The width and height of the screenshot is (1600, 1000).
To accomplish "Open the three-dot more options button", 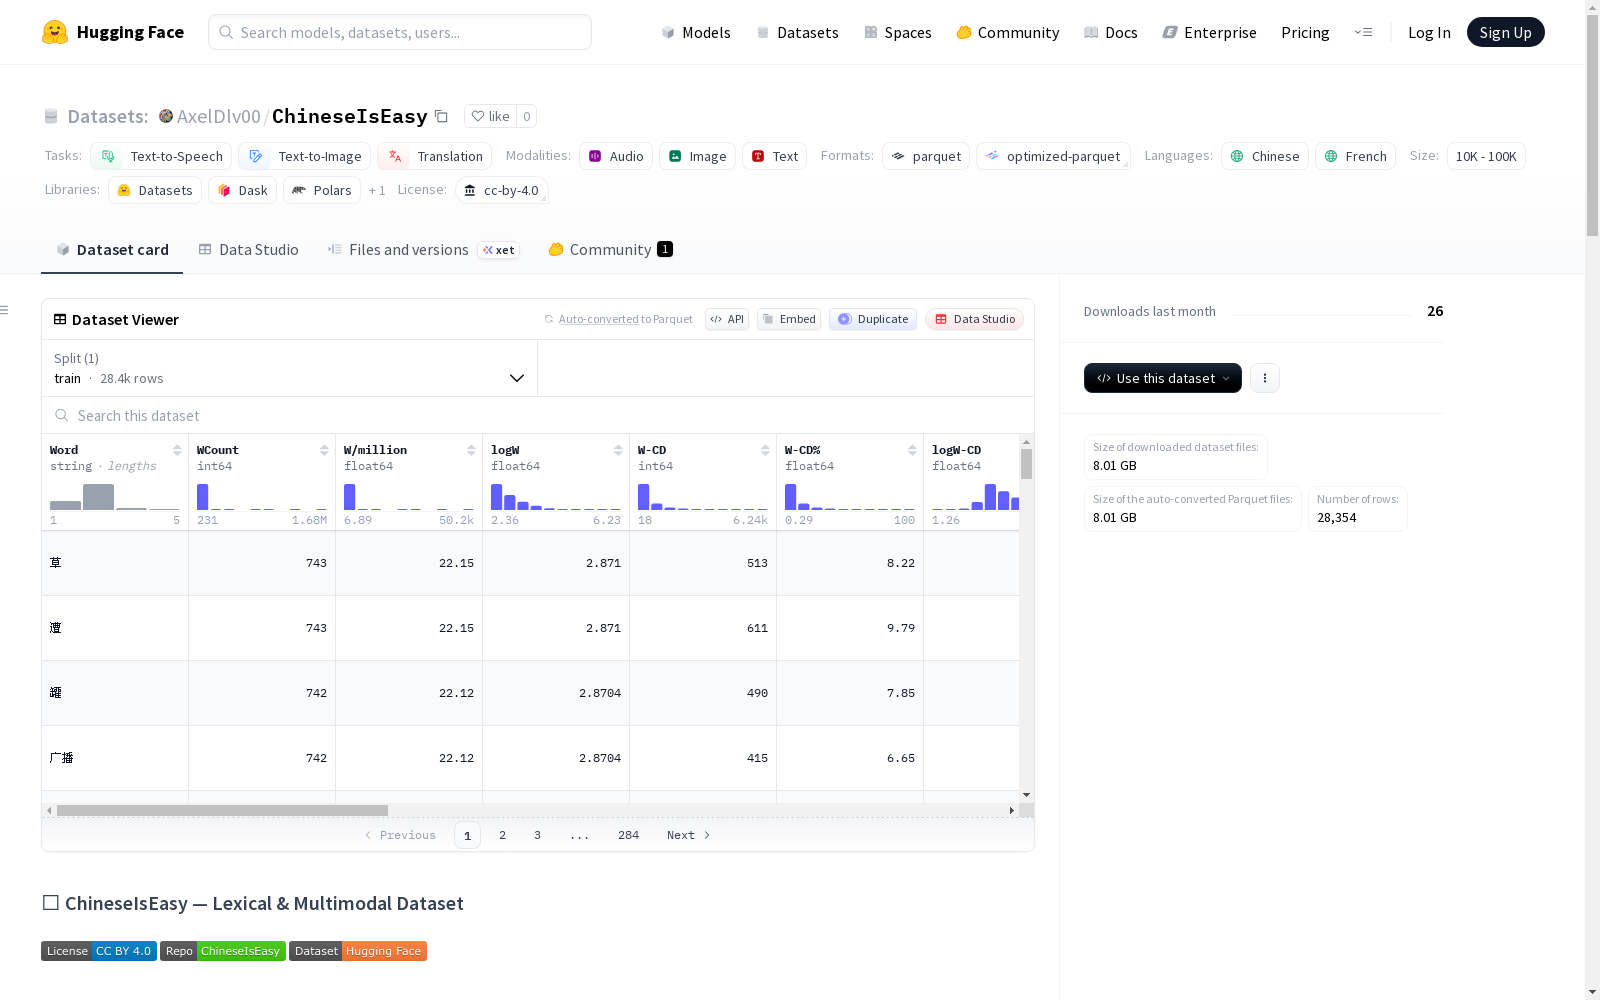I will (1265, 378).
